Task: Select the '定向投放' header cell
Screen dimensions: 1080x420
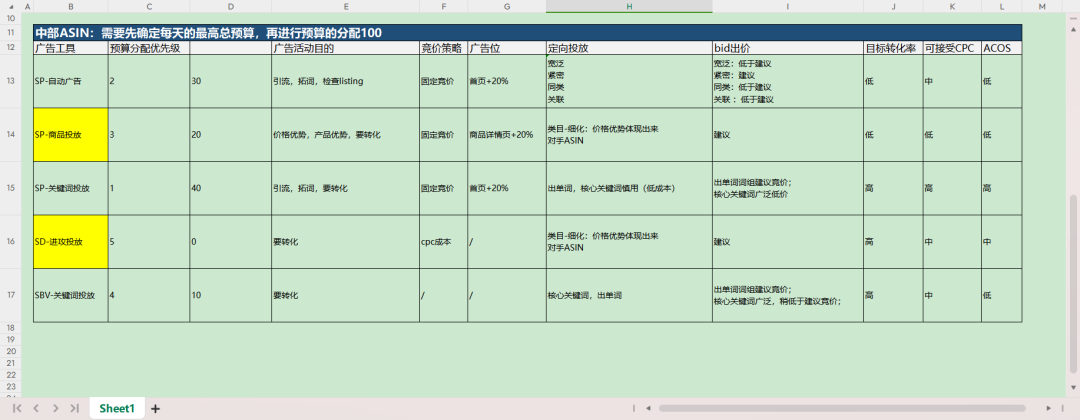Action: pyautogui.click(x=630, y=48)
